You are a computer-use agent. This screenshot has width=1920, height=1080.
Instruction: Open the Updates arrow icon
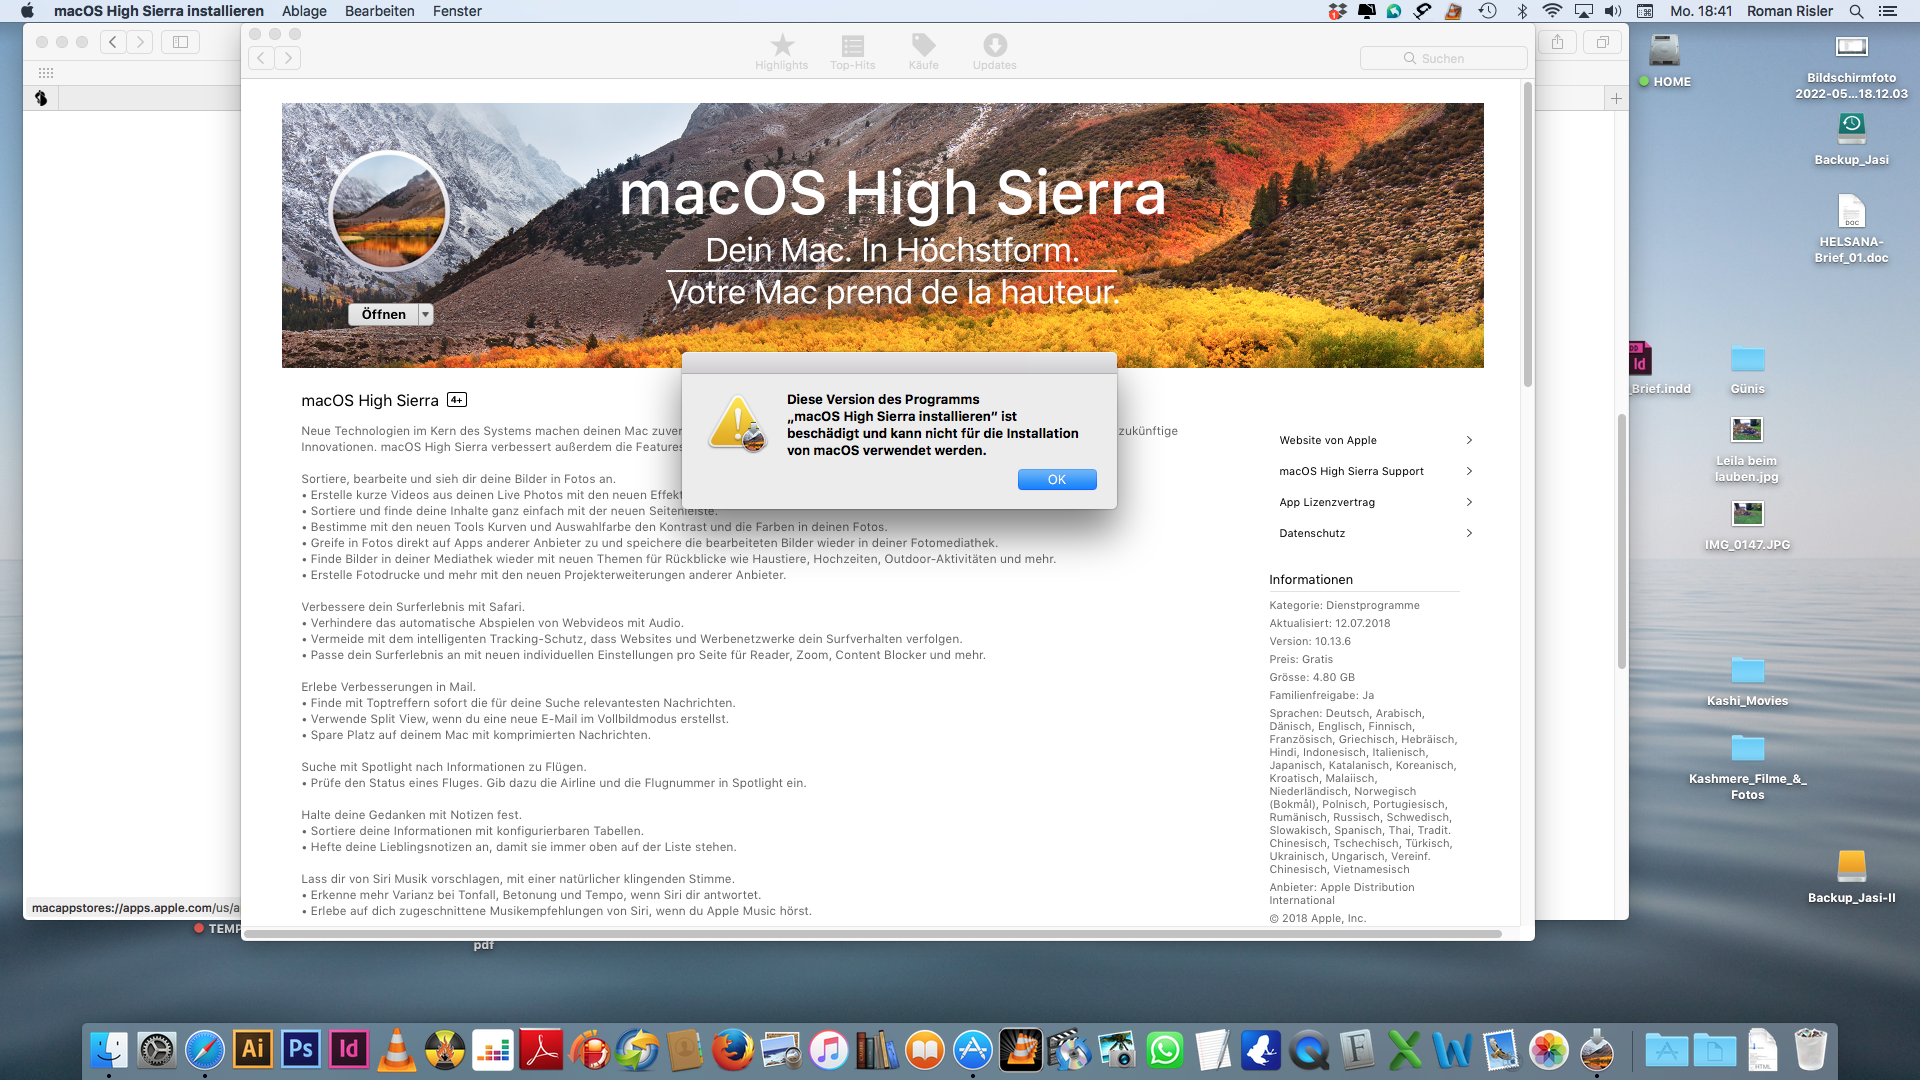[994, 46]
